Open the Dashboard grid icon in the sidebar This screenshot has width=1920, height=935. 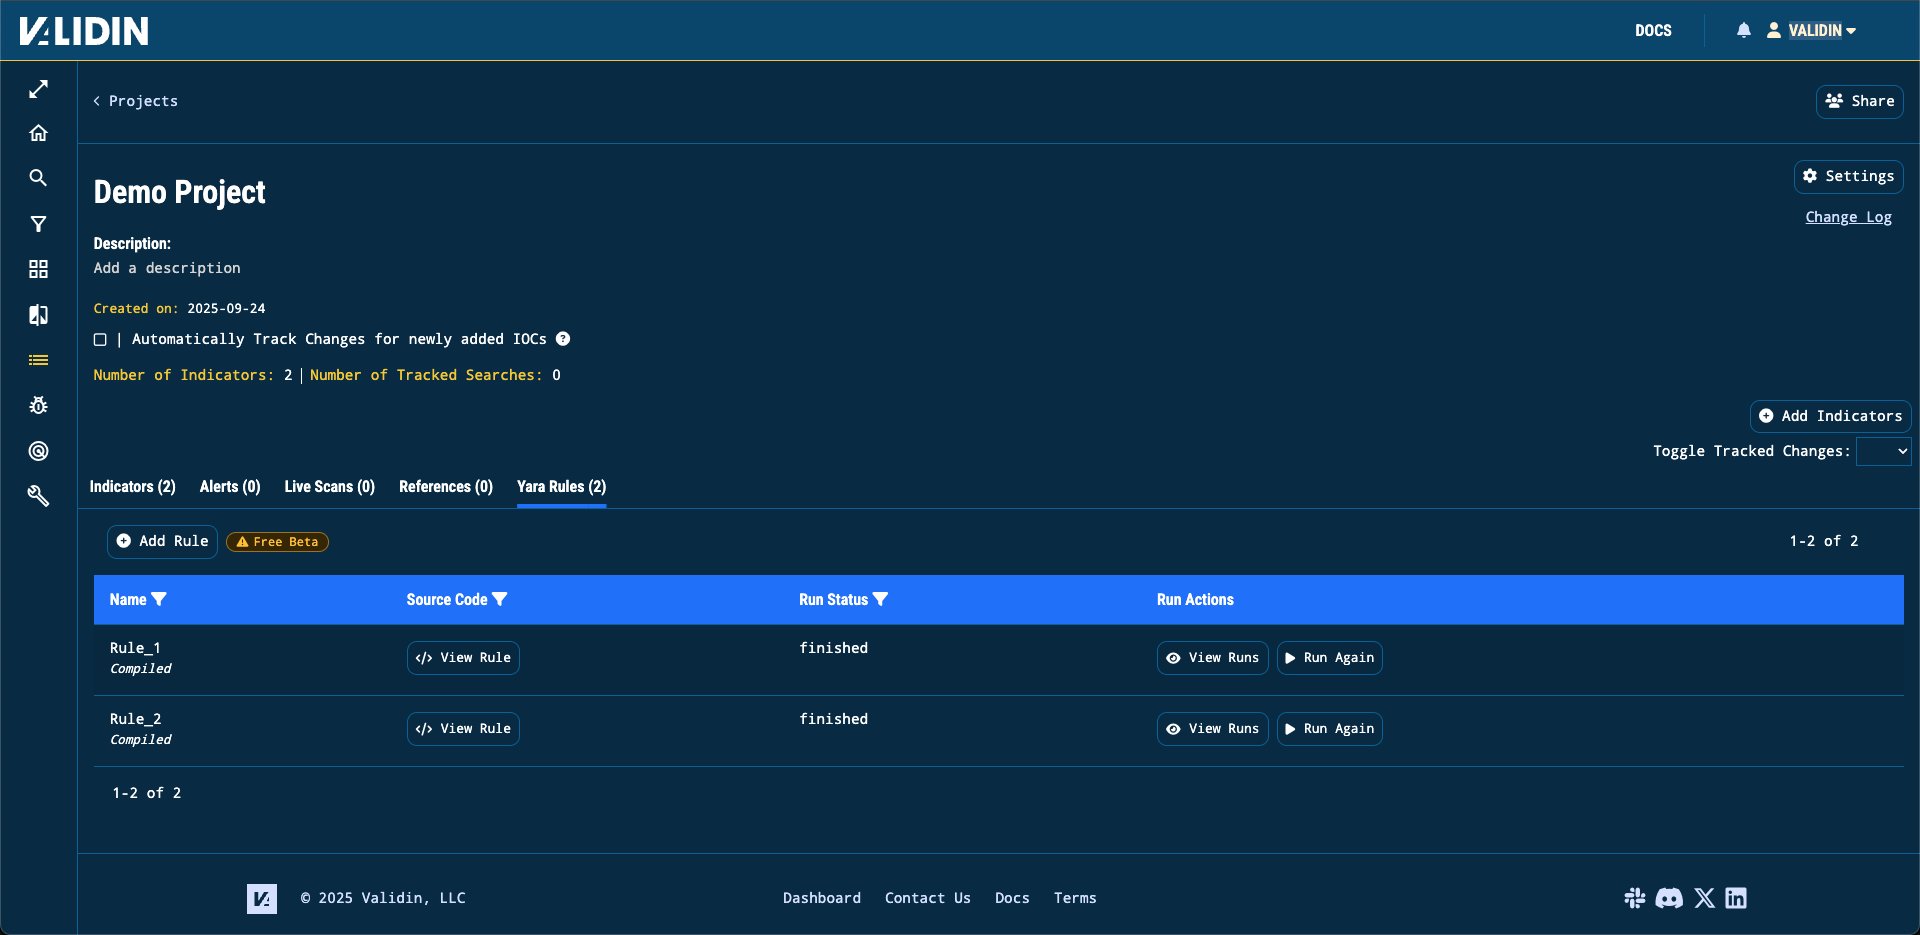click(38, 269)
